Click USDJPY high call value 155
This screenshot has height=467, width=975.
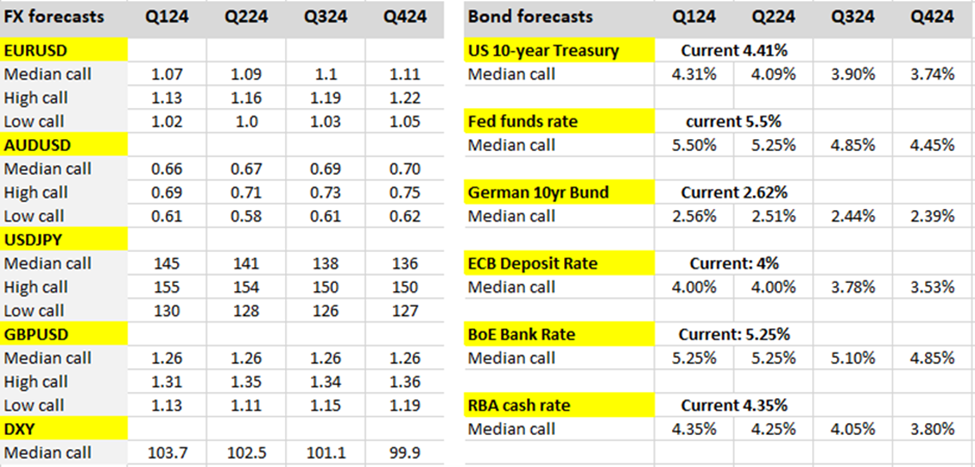pyautogui.click(x=168, y=287)
